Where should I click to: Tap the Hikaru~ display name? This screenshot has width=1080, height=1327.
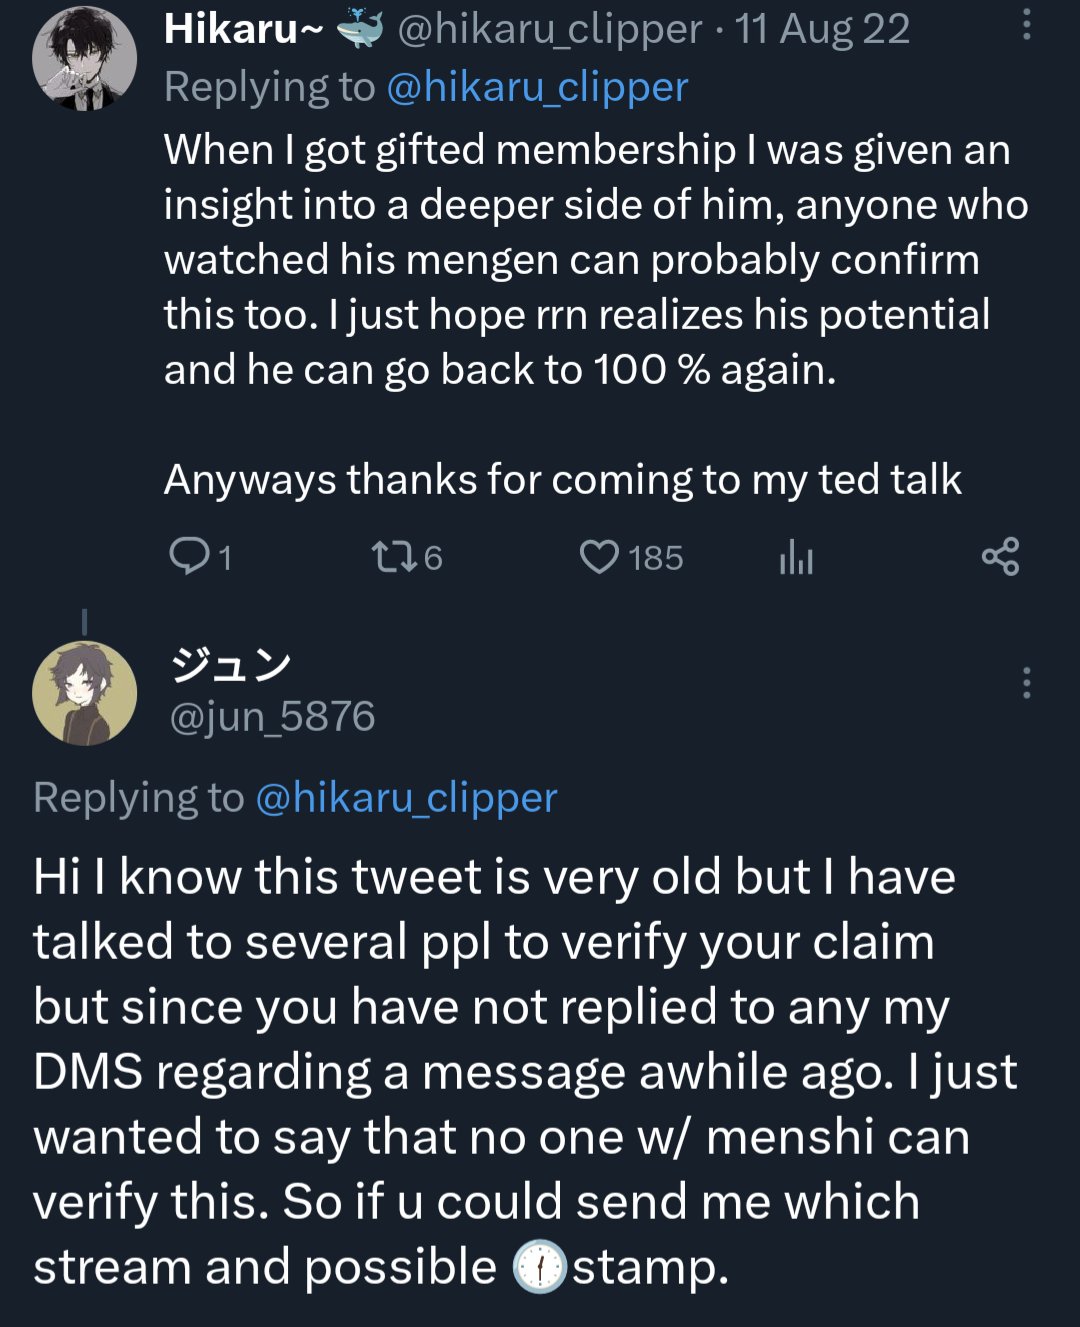(243, 29)
